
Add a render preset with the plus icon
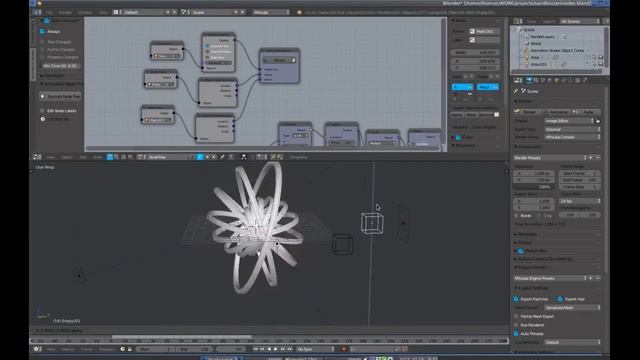pyautogui.click(x=591, y=158)
